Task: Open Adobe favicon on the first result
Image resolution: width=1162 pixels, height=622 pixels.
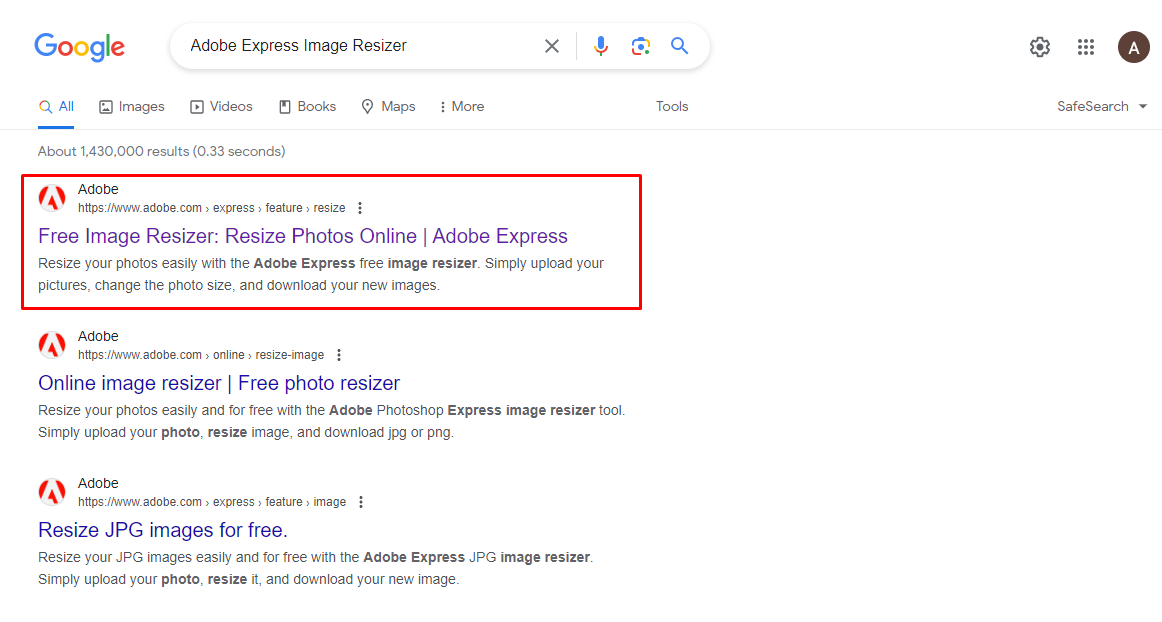Action: (52, 197)
